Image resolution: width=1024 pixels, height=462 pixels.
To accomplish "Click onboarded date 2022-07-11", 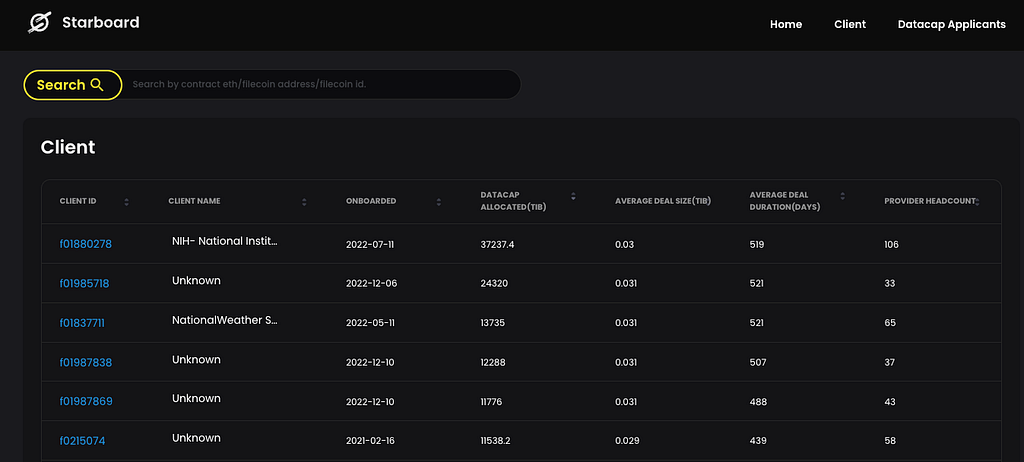I will (x=370, y=245).
